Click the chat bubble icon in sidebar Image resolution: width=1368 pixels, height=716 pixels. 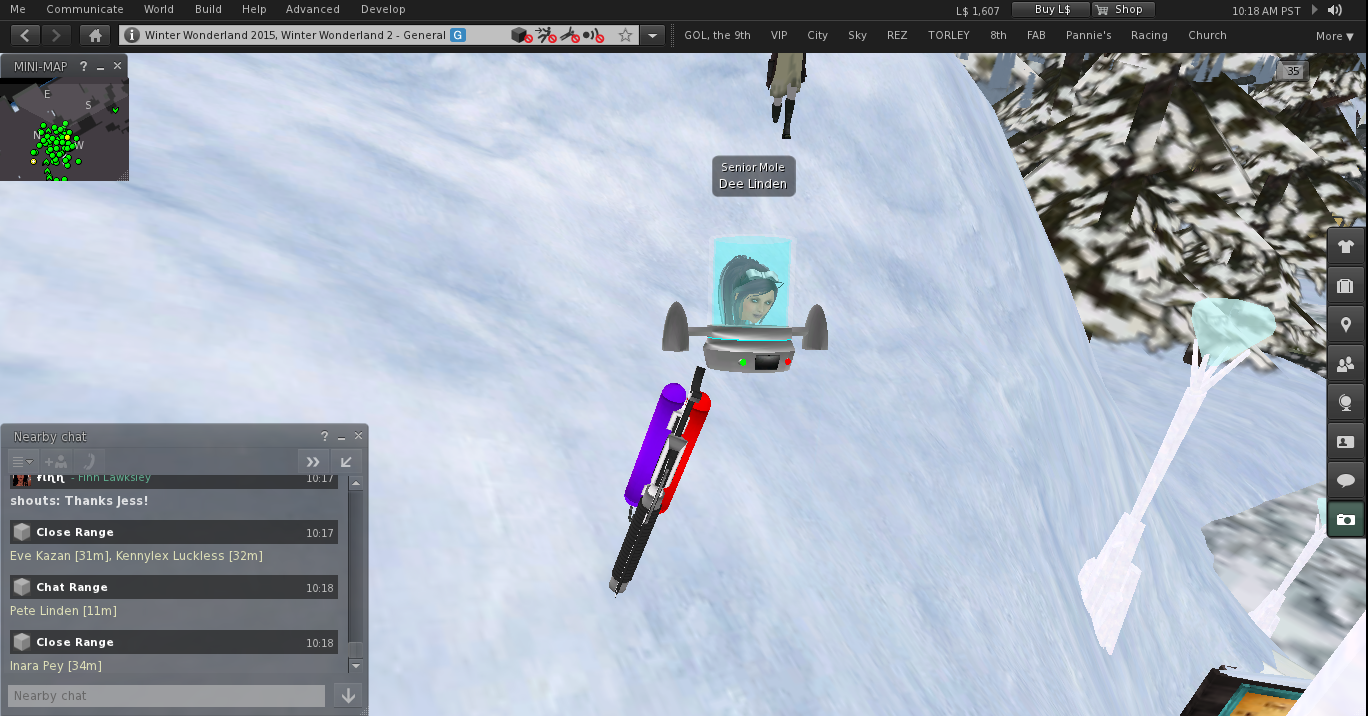[x=1345, y=481]
